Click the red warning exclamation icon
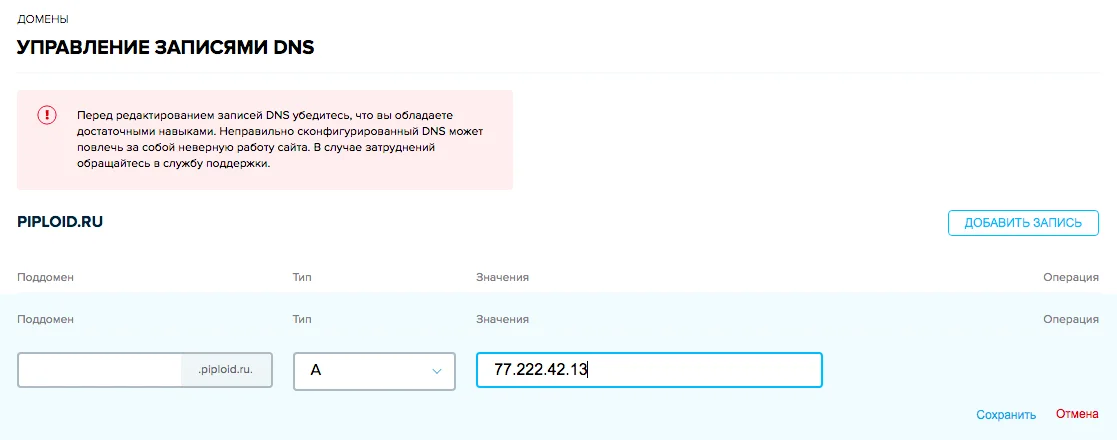 pyautogui.click(x=46, y=115)
